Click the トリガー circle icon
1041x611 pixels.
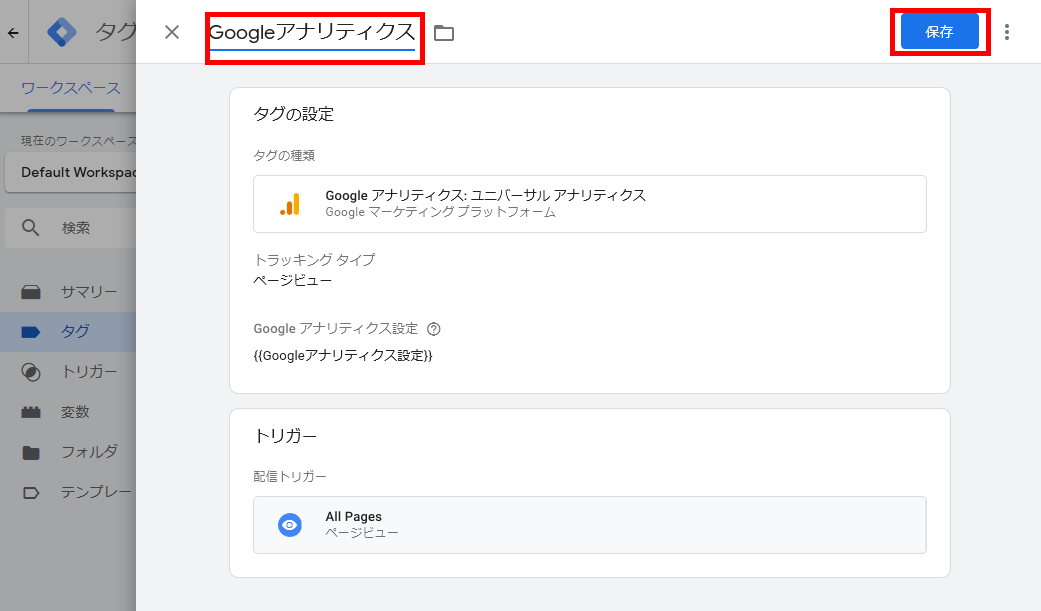point(31,372)
